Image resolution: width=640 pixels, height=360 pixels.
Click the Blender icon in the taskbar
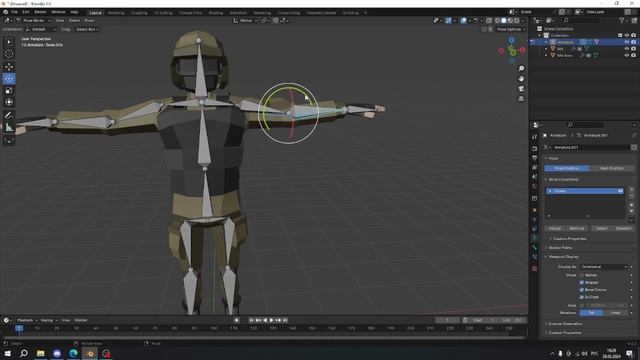coord(90,353)
